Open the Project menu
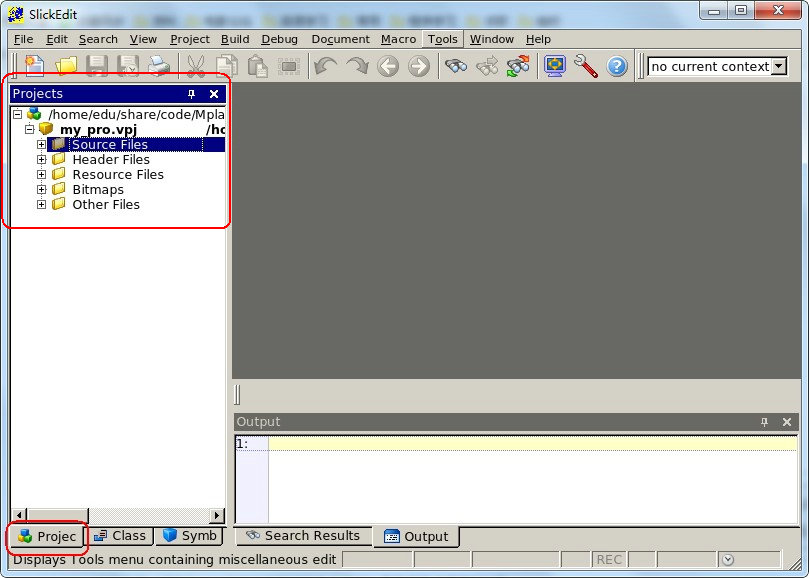Screen dimensions: 809x578 tap(190, 39)
